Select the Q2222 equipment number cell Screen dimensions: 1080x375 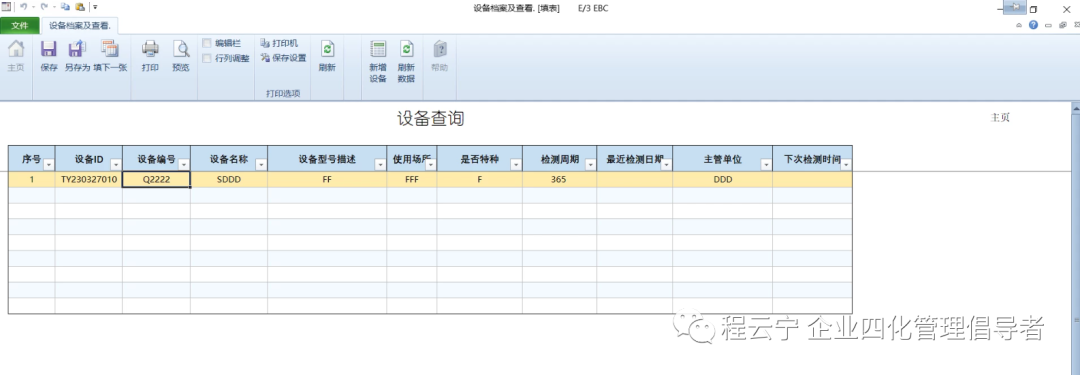[x=156, y=179]
